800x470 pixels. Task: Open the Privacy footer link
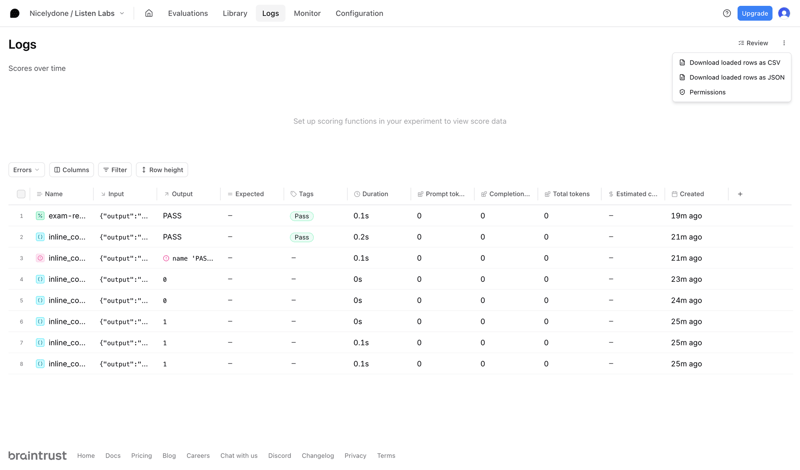coord(355,456)
